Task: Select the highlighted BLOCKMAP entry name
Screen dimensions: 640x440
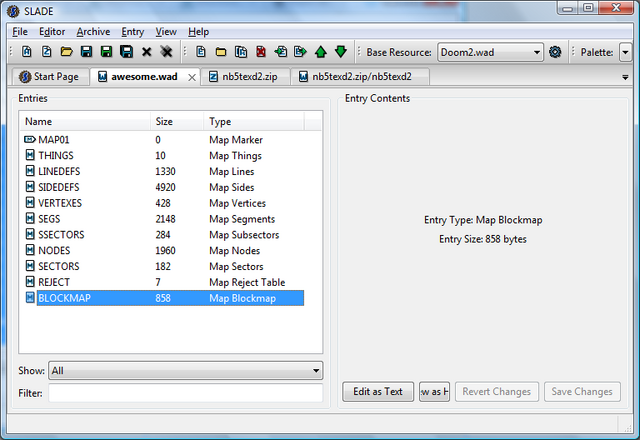Action: click(x=64, y=298)
